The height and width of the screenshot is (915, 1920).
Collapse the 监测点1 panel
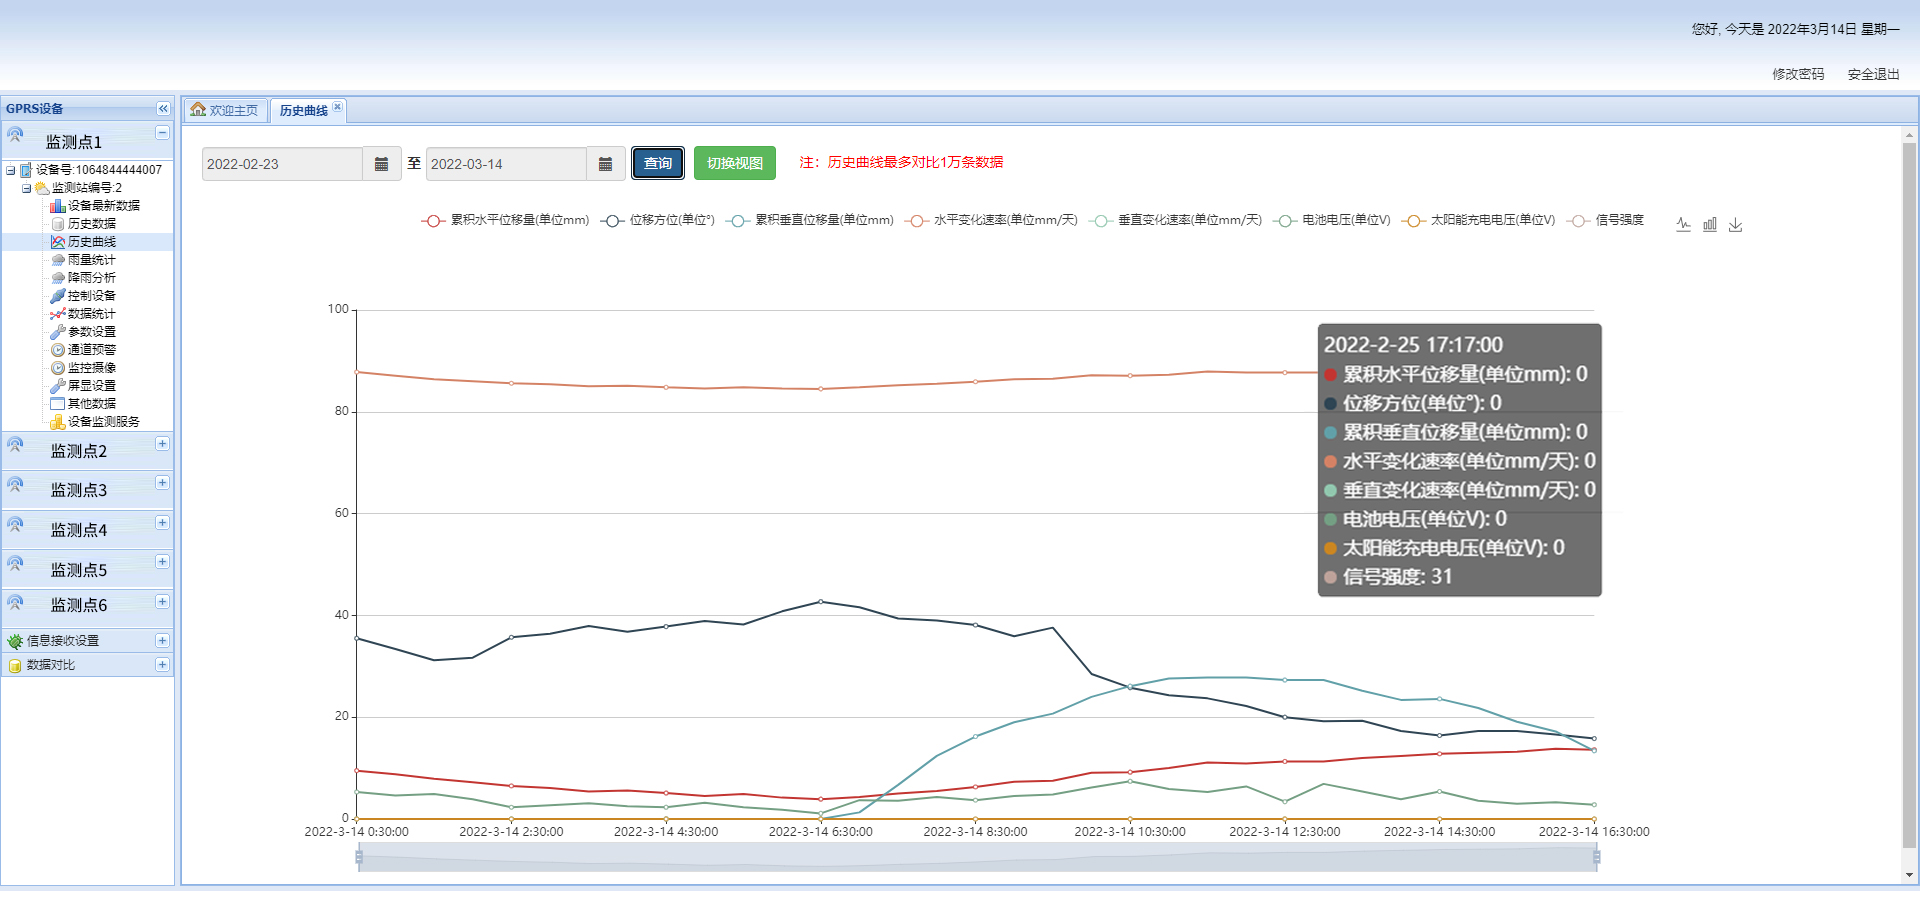click(x=162, y=133)
